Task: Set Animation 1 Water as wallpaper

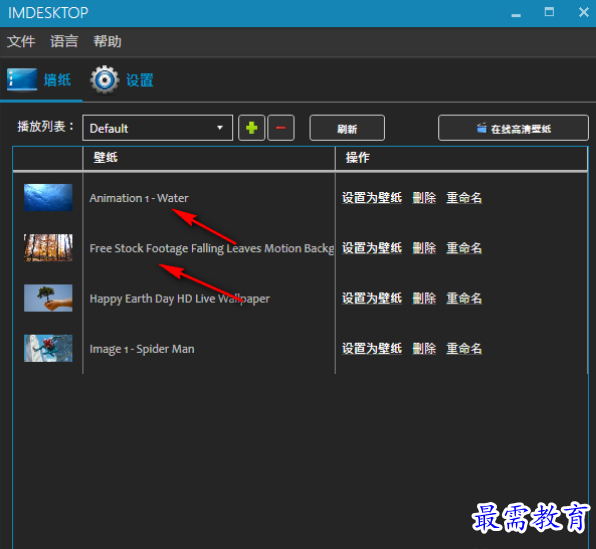Action: [x=372, y=198]
